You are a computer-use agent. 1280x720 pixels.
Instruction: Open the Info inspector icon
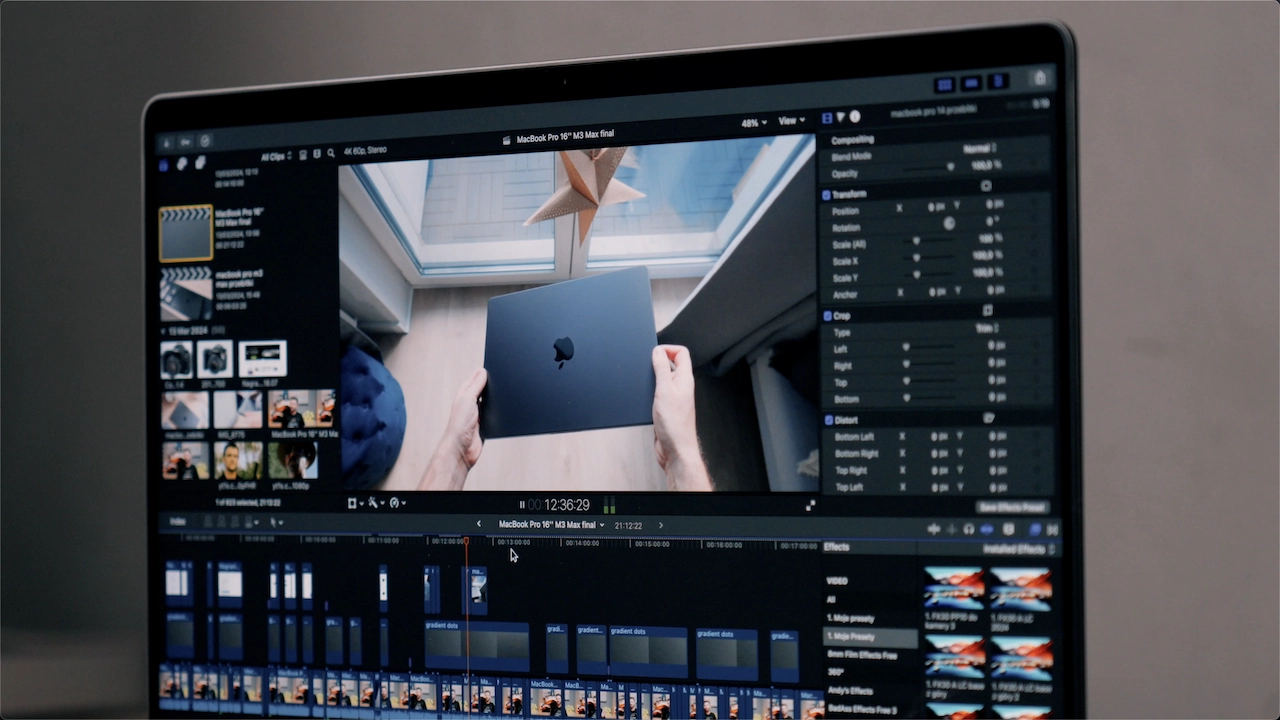point(855,116)
